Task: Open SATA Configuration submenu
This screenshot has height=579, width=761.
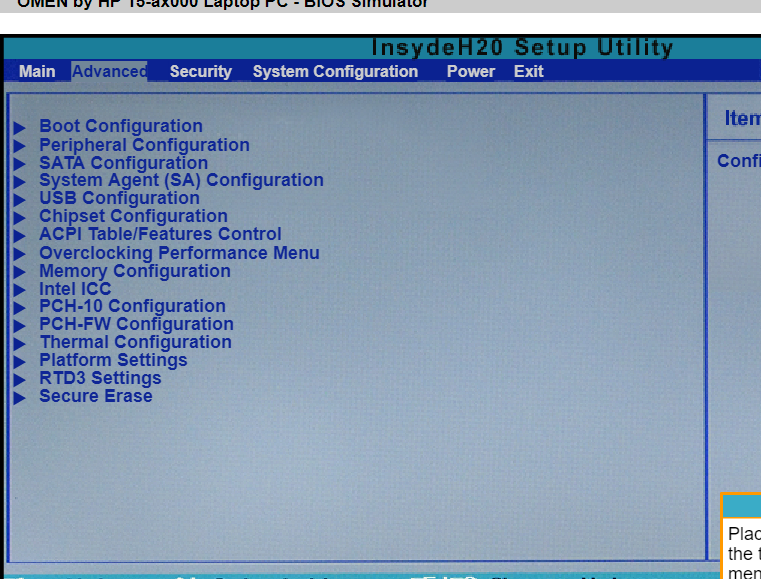Action: [x=123, y=163]
